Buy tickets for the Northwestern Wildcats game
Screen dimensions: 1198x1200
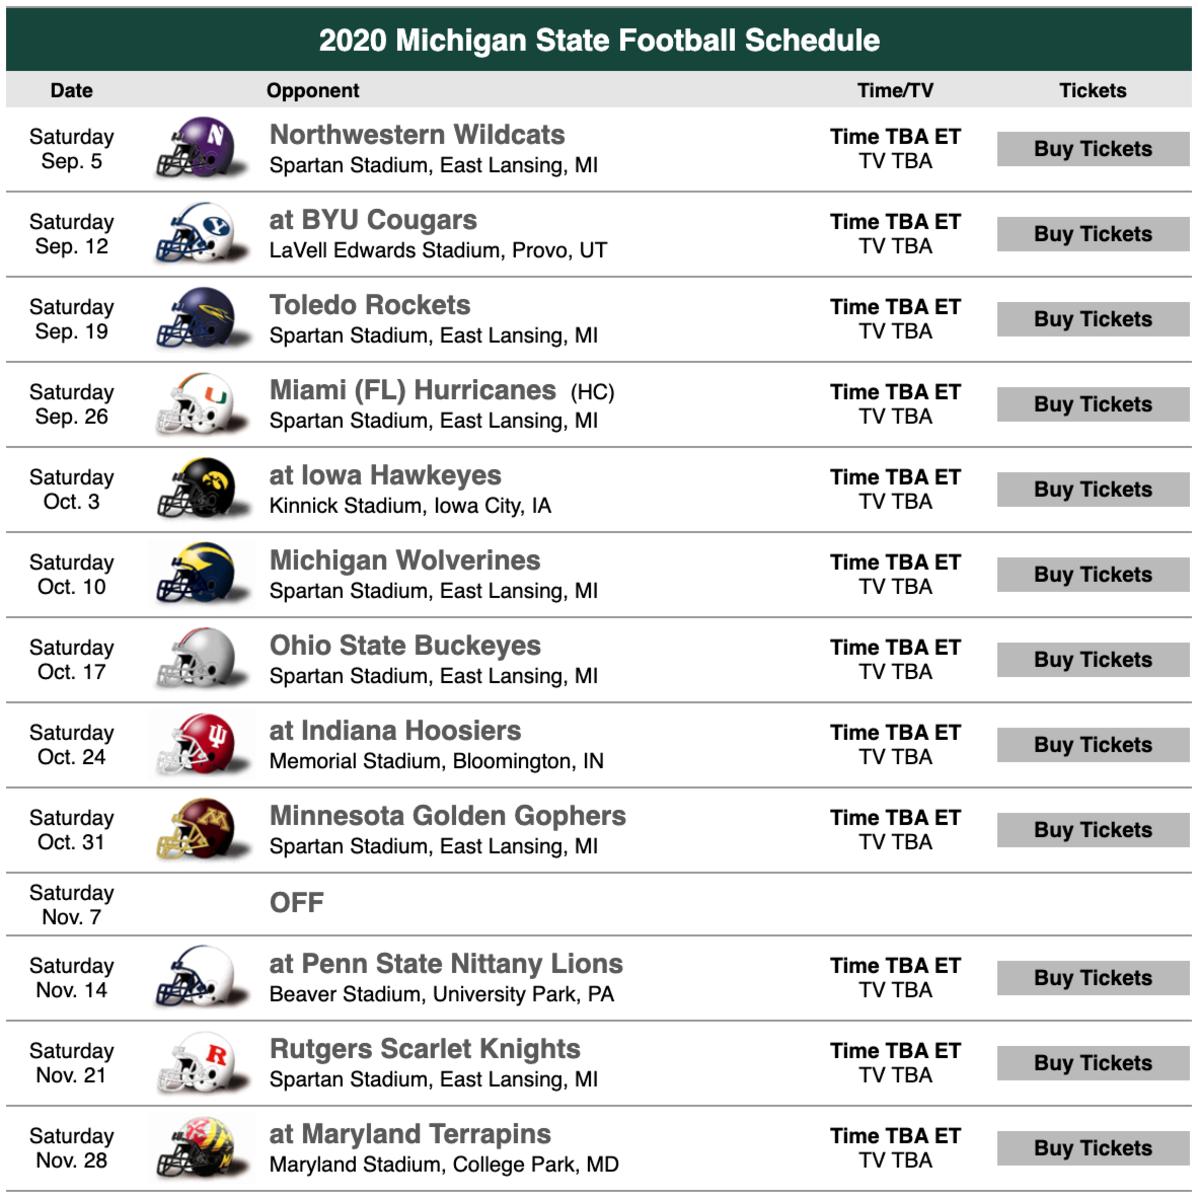tap(1092, 149)
